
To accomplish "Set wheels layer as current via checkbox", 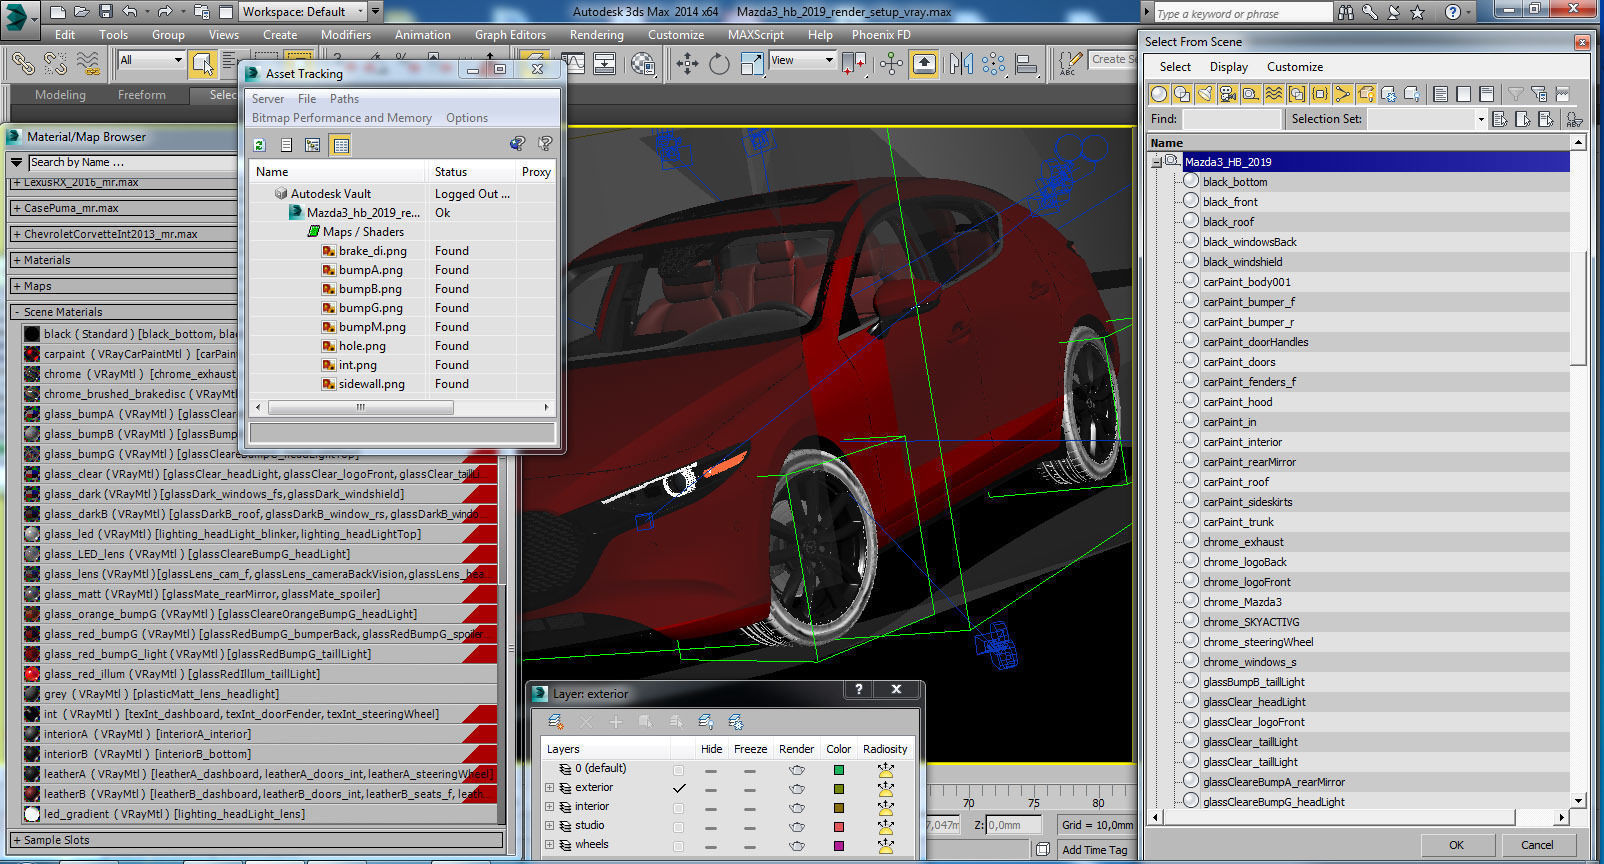I will click(679, 845).
